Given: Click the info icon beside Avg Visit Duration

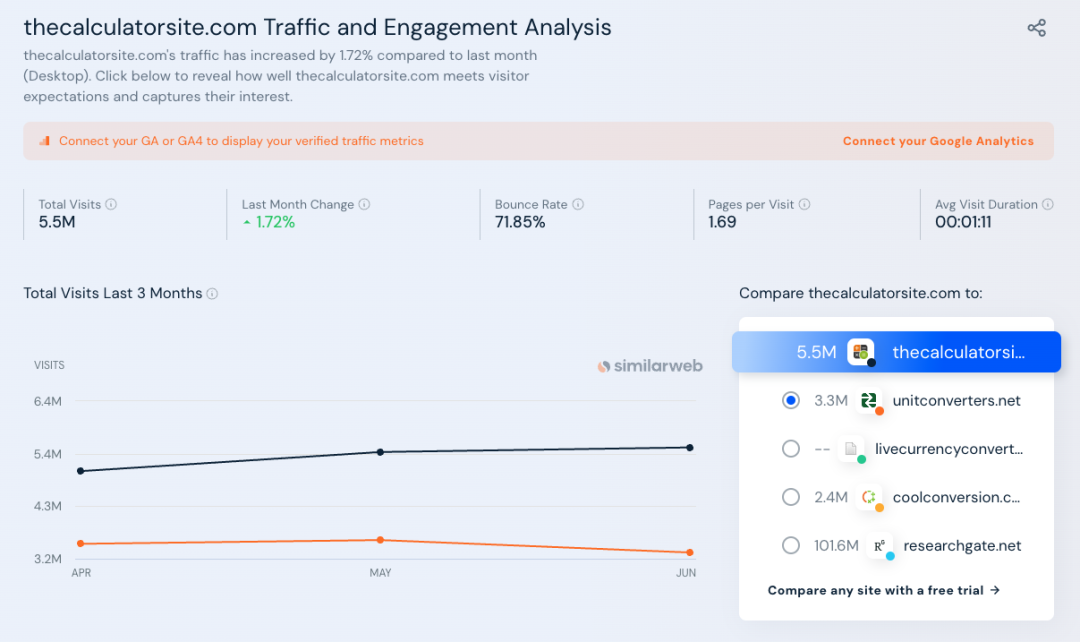Looking at the screenshot, I should 1048,204.
